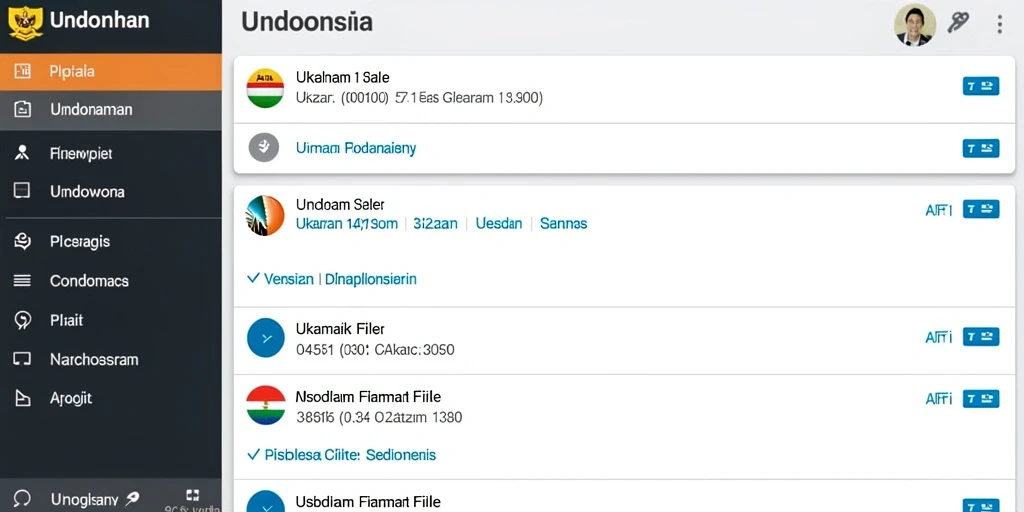Open the user profile avatar
Screen dimensions: 1024x512
coord(914,25)
